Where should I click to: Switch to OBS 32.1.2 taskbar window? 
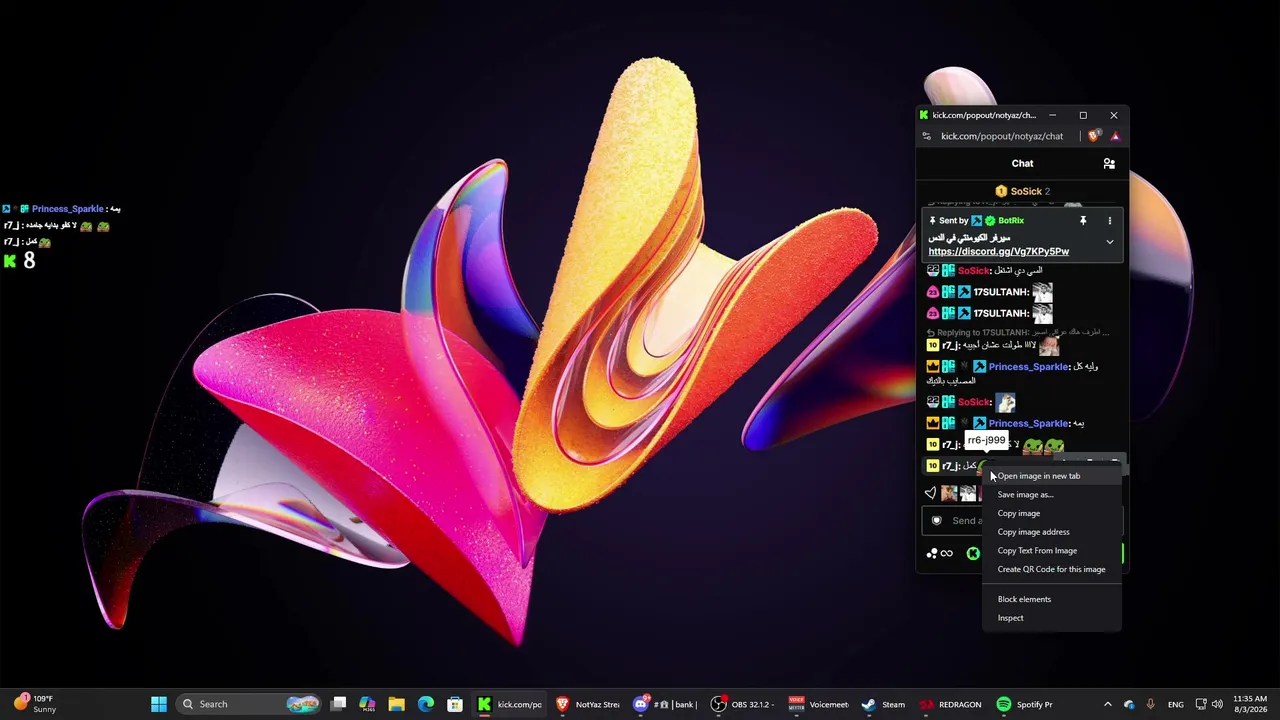click(x=744, y=704)
